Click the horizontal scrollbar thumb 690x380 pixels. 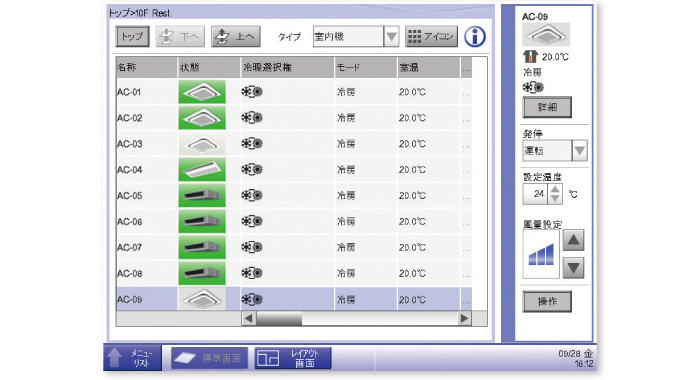click(279, 318)
